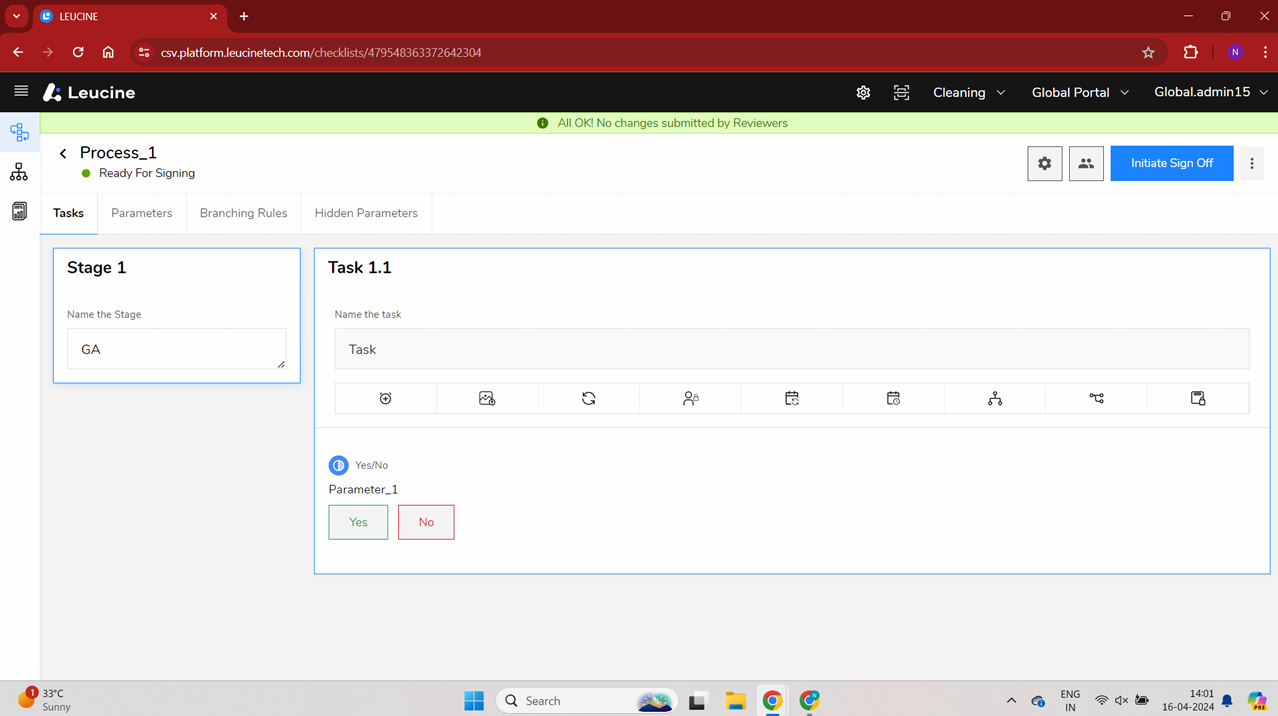Switch to the Branching Rules tab
Screen dimensions: 1278x716
coord(243,213)
